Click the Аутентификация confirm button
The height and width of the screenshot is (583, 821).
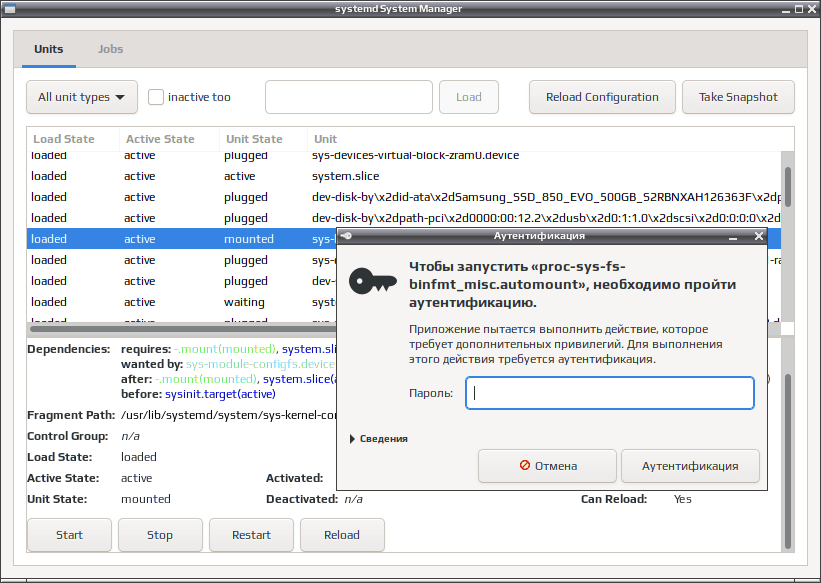coord(690,466)
